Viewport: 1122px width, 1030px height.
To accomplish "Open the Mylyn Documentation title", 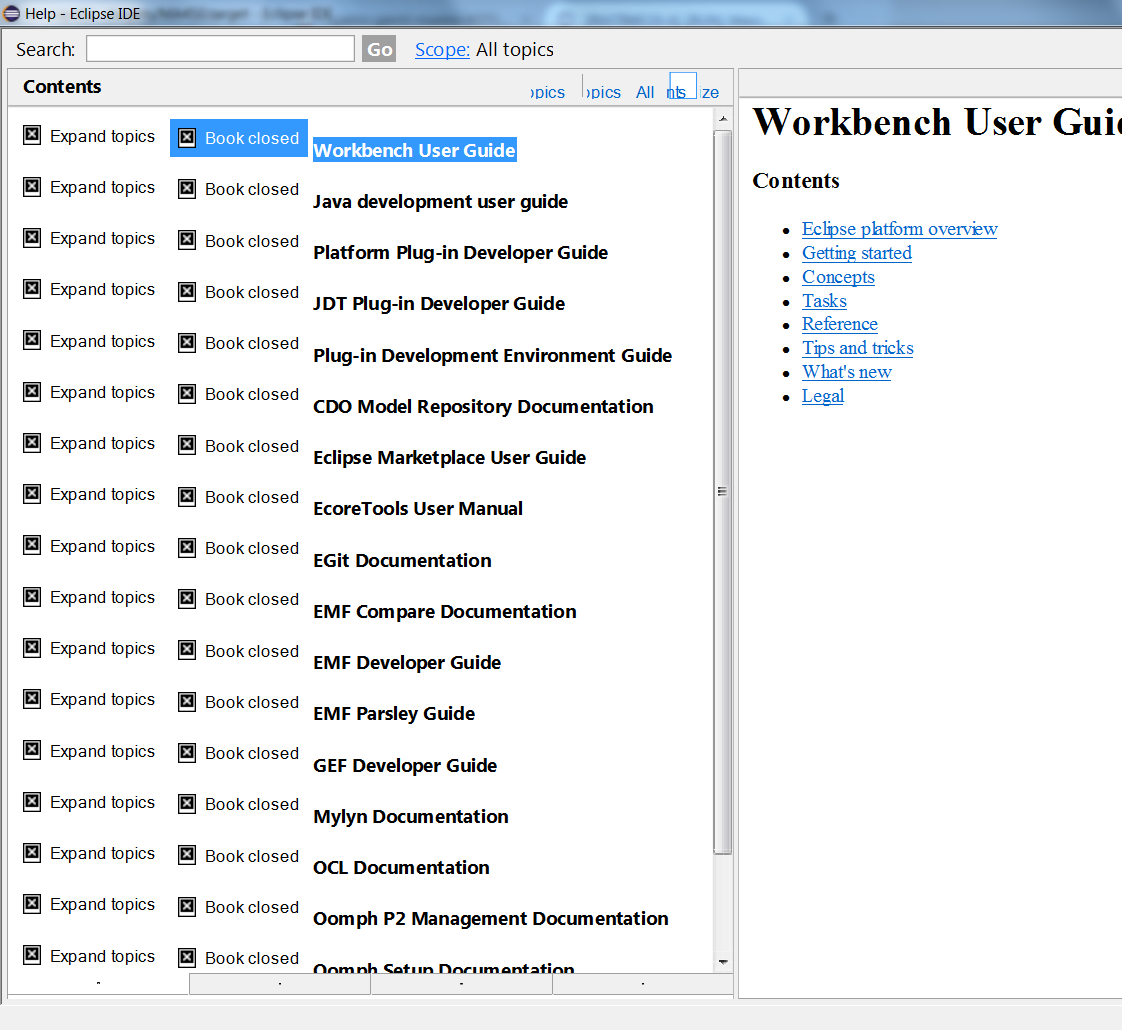I will pyautogui.click(x=411, y=817).
